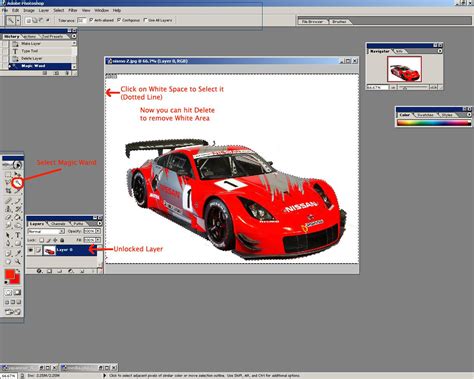This screenshot has width=474, height=379.
Task: Click add layer style button in Layers panel
Action: coord(39,271)
